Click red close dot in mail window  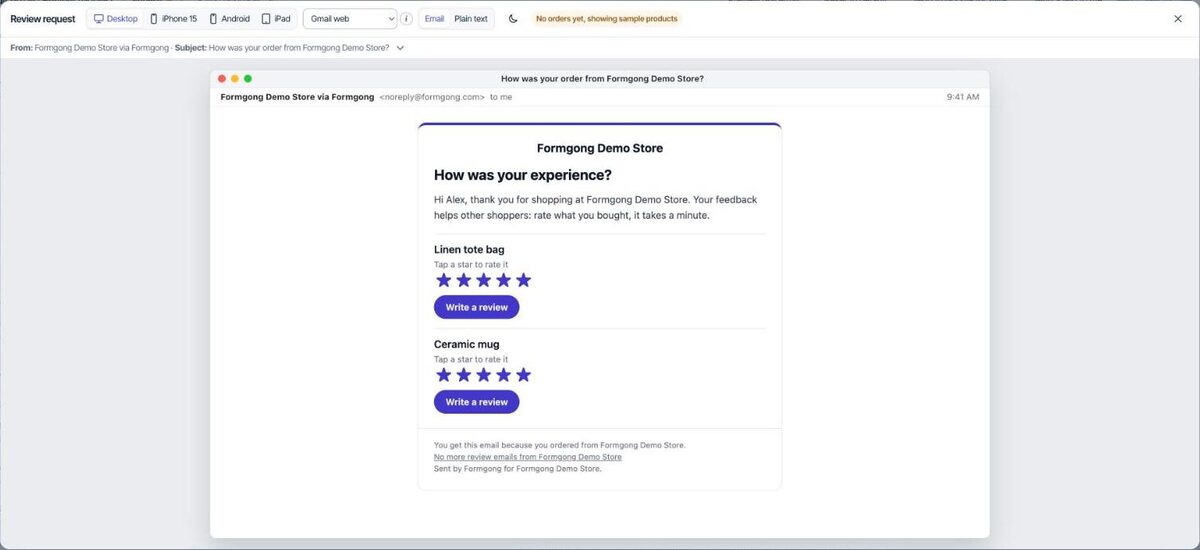[x=222, y=78]
